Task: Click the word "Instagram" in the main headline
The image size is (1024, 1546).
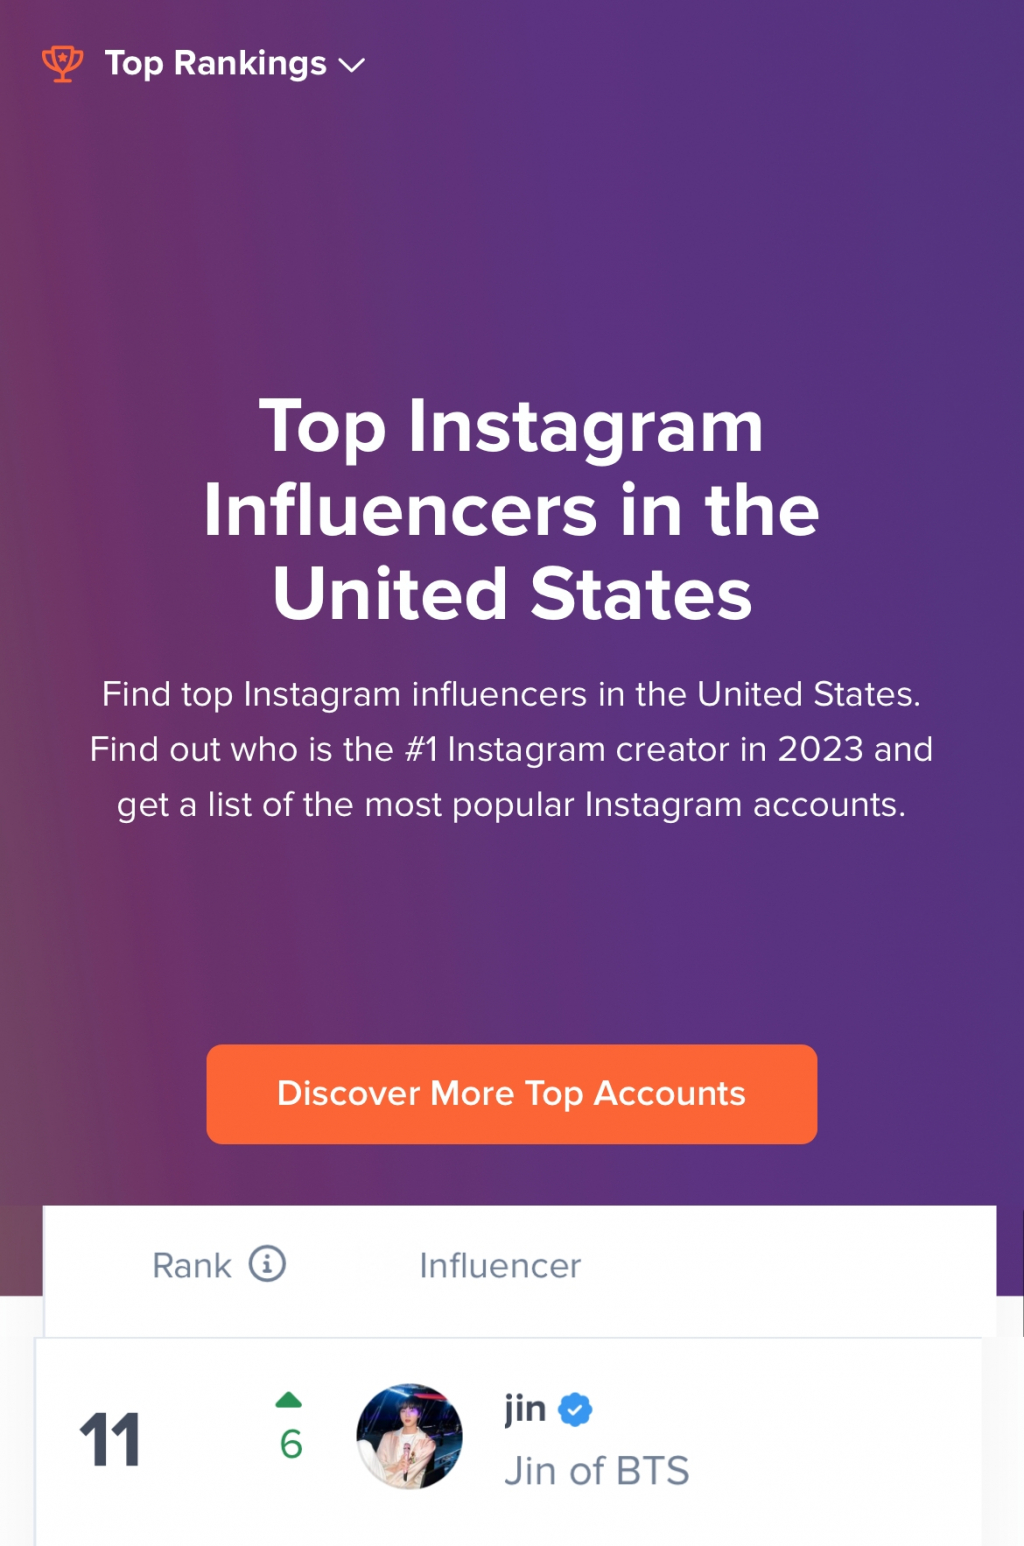Action: [586, 428]
